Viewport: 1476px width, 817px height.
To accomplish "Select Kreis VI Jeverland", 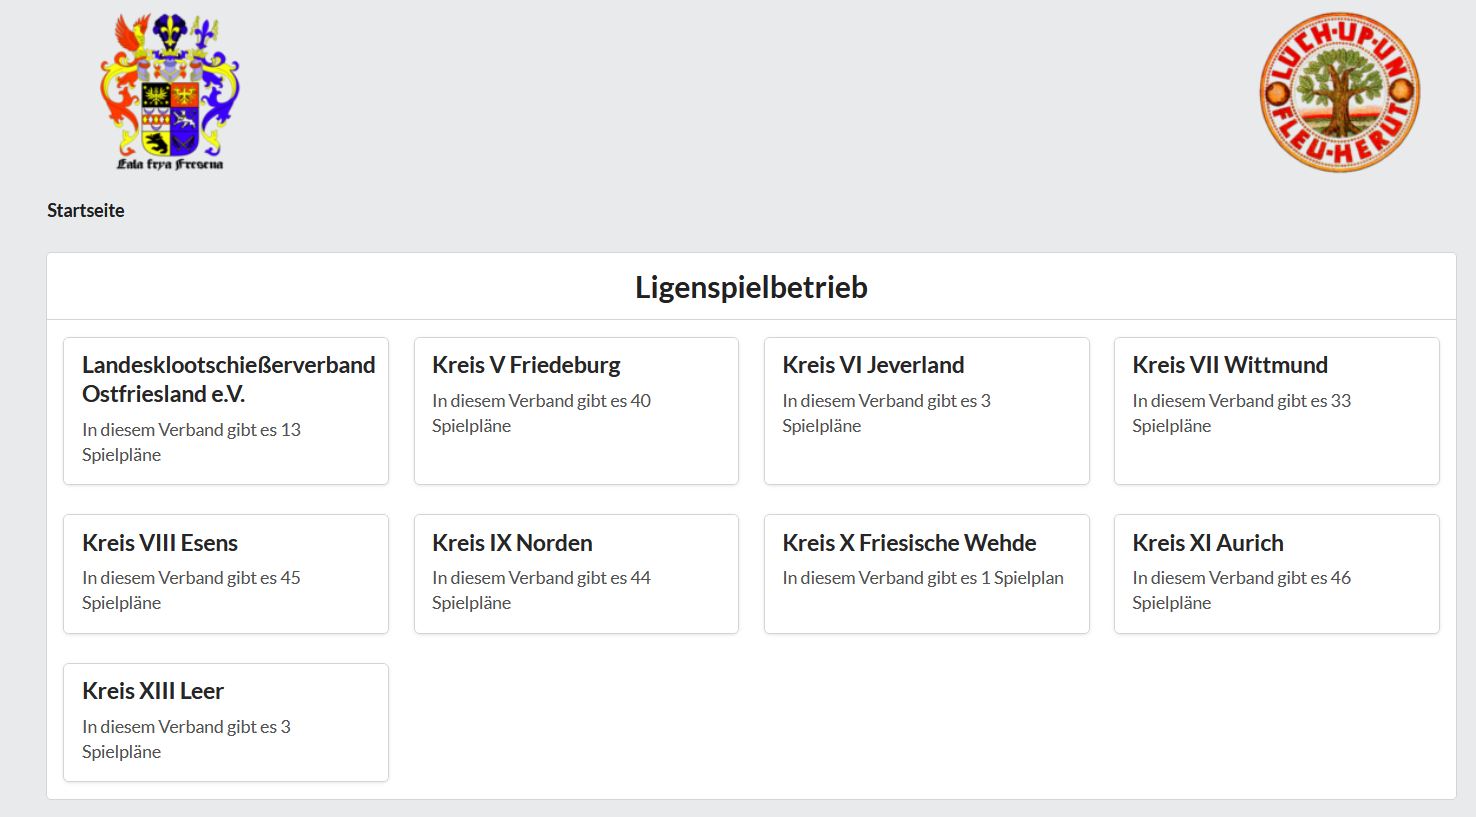I will (x=873, y=365).
